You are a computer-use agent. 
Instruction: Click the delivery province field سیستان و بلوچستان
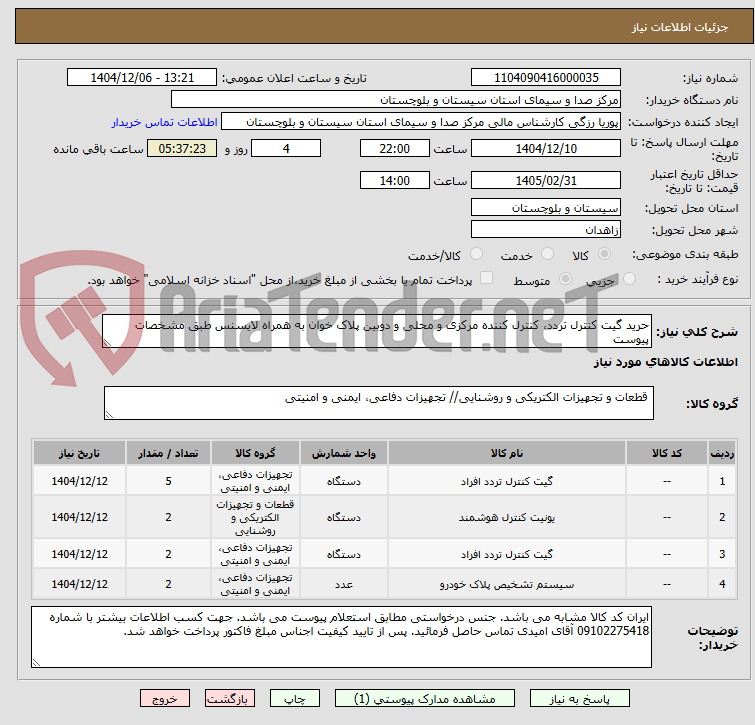[x=546, y=207]
